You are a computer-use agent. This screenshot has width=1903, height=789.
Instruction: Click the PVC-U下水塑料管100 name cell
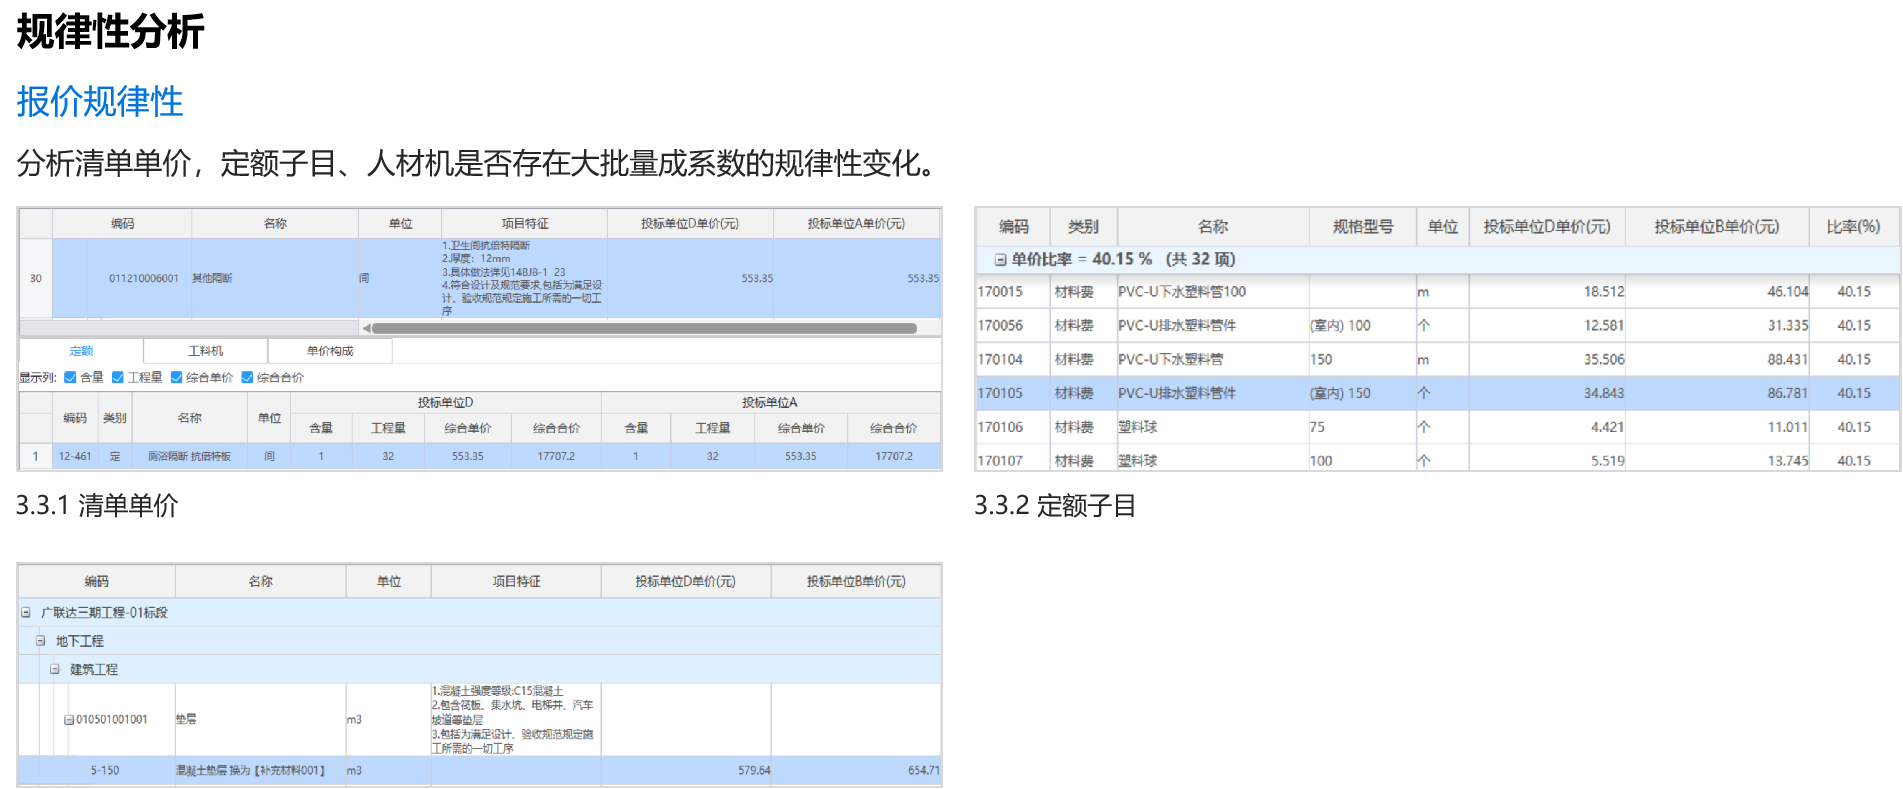point(1212,292)
